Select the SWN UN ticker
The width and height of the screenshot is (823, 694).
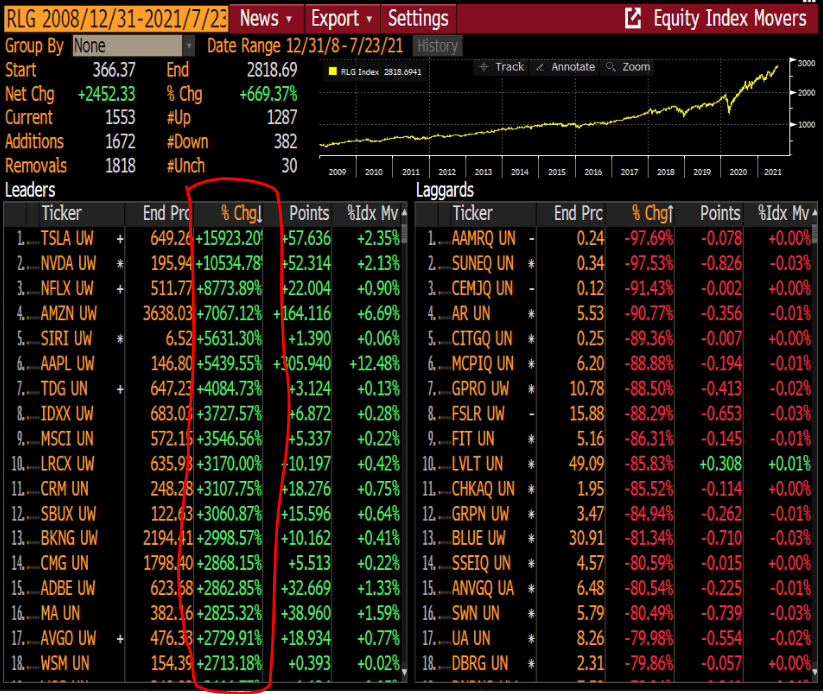(x=476, y=613)
